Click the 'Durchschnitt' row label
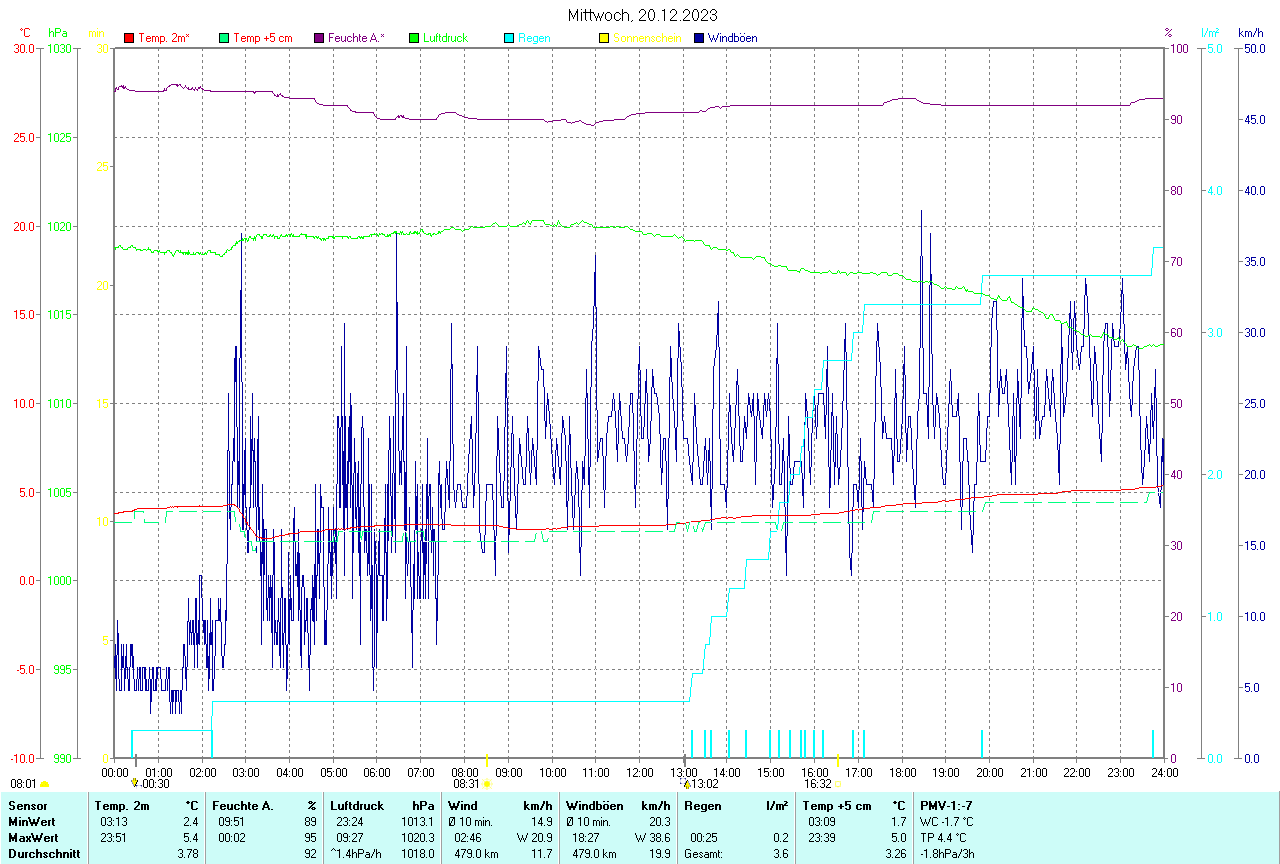Screen dimensions: 1280x864 pos(44,853)
